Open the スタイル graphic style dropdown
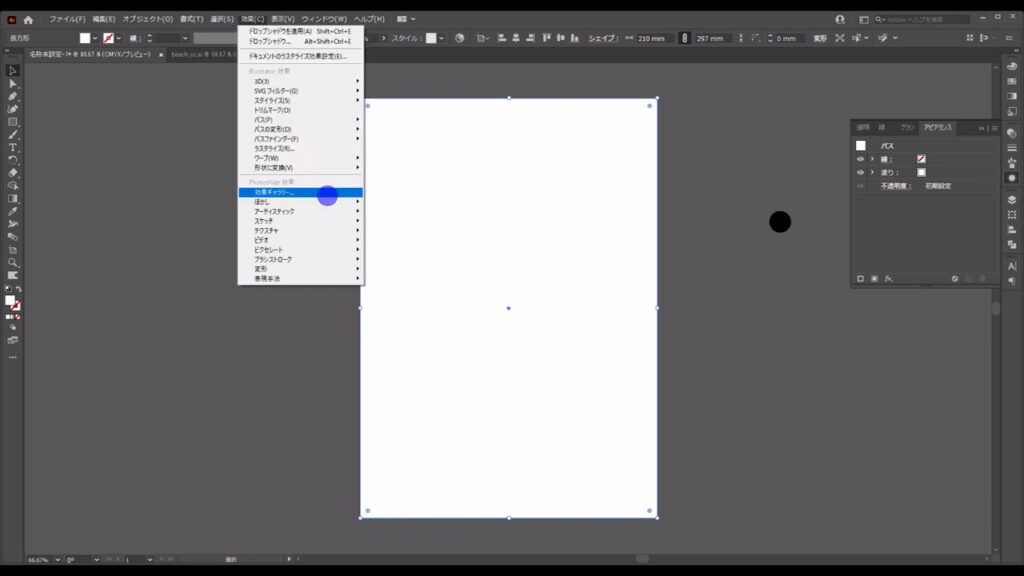The height and width of the screenshot is (576, 1024). 441,39
